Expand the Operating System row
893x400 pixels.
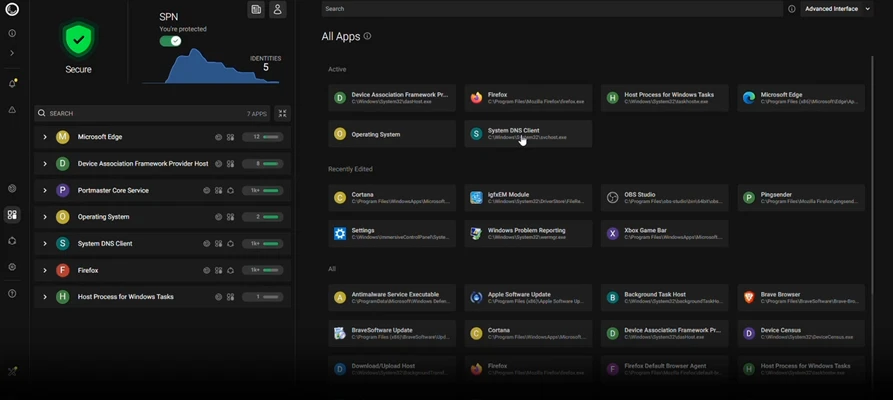pos(44,217)
